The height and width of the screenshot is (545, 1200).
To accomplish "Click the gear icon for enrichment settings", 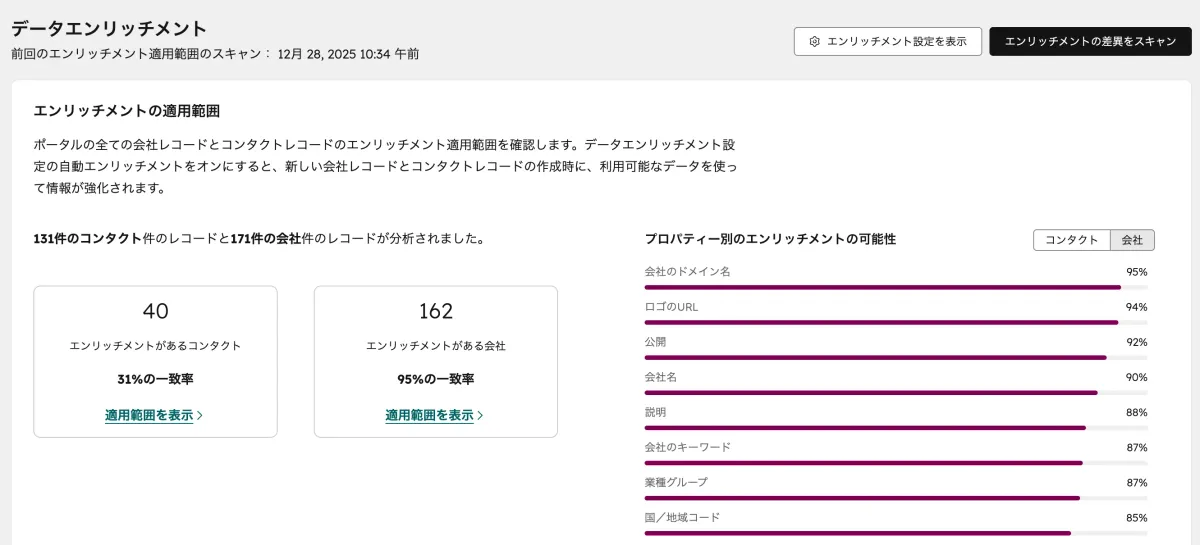I will coord(814,42).
